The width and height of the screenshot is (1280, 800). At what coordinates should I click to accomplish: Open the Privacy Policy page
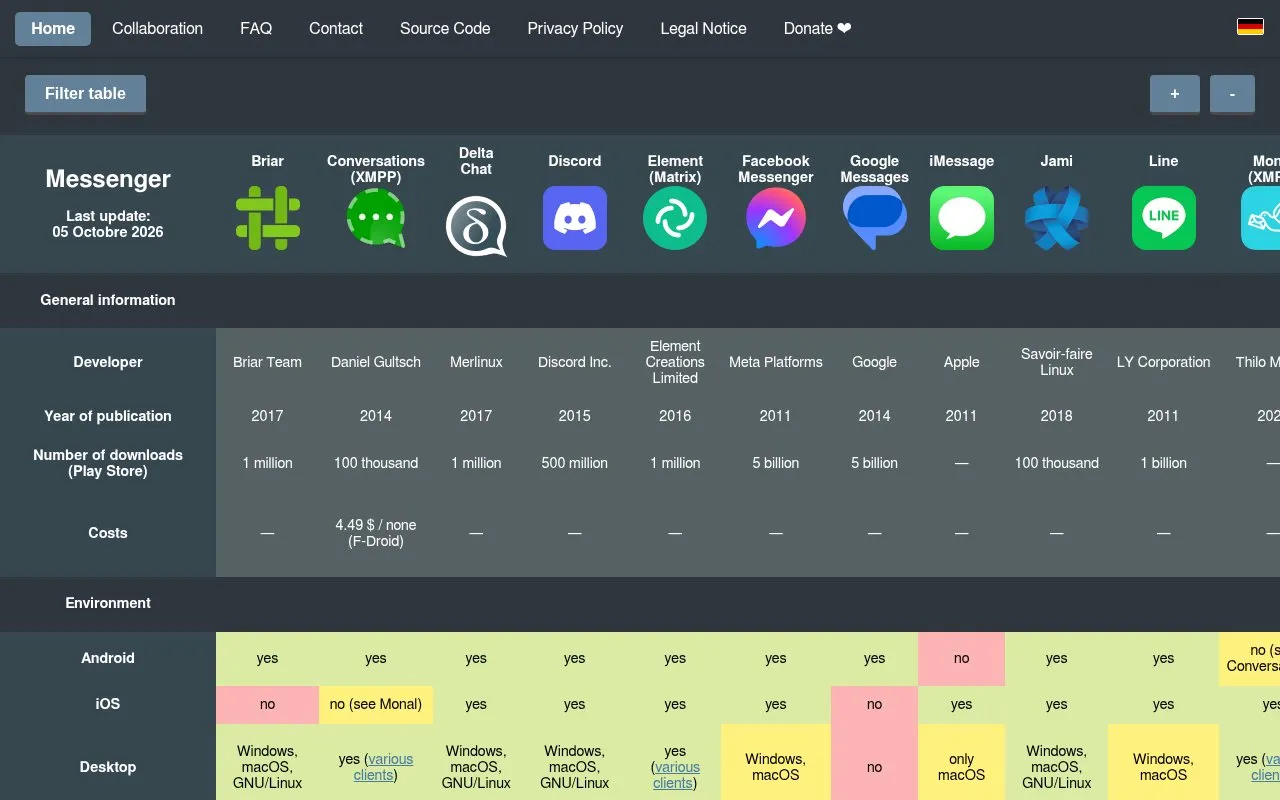coord(575,29)
